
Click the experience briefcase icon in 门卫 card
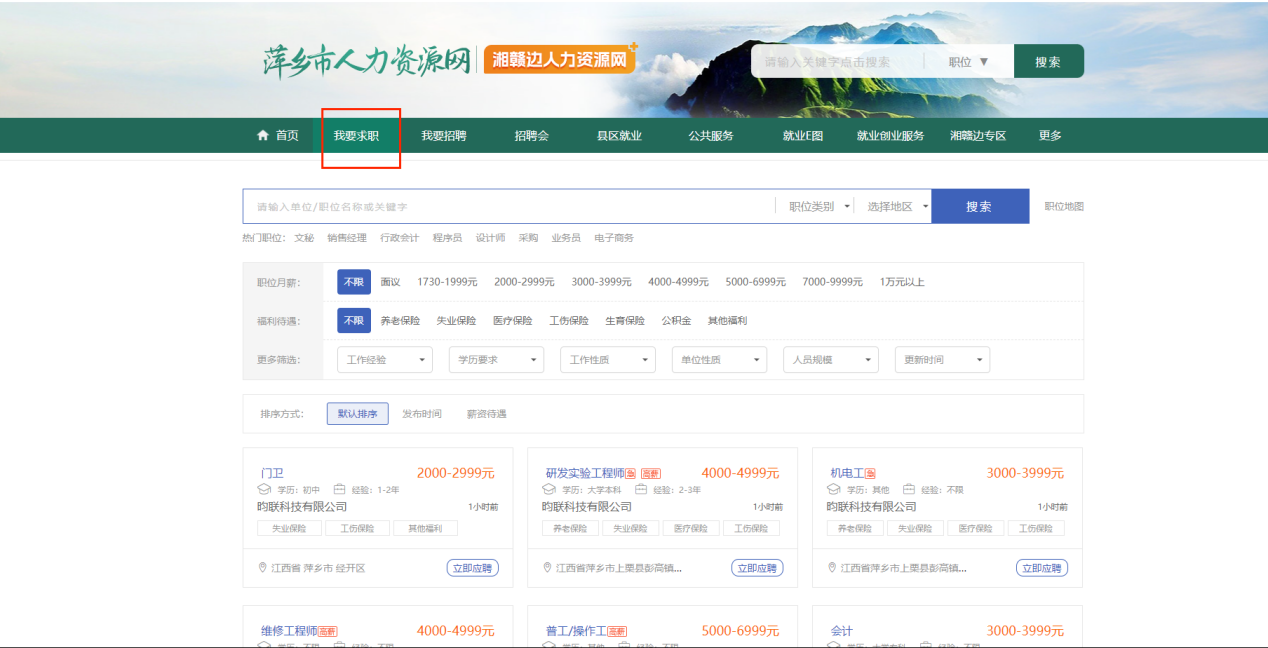point(339,490)
